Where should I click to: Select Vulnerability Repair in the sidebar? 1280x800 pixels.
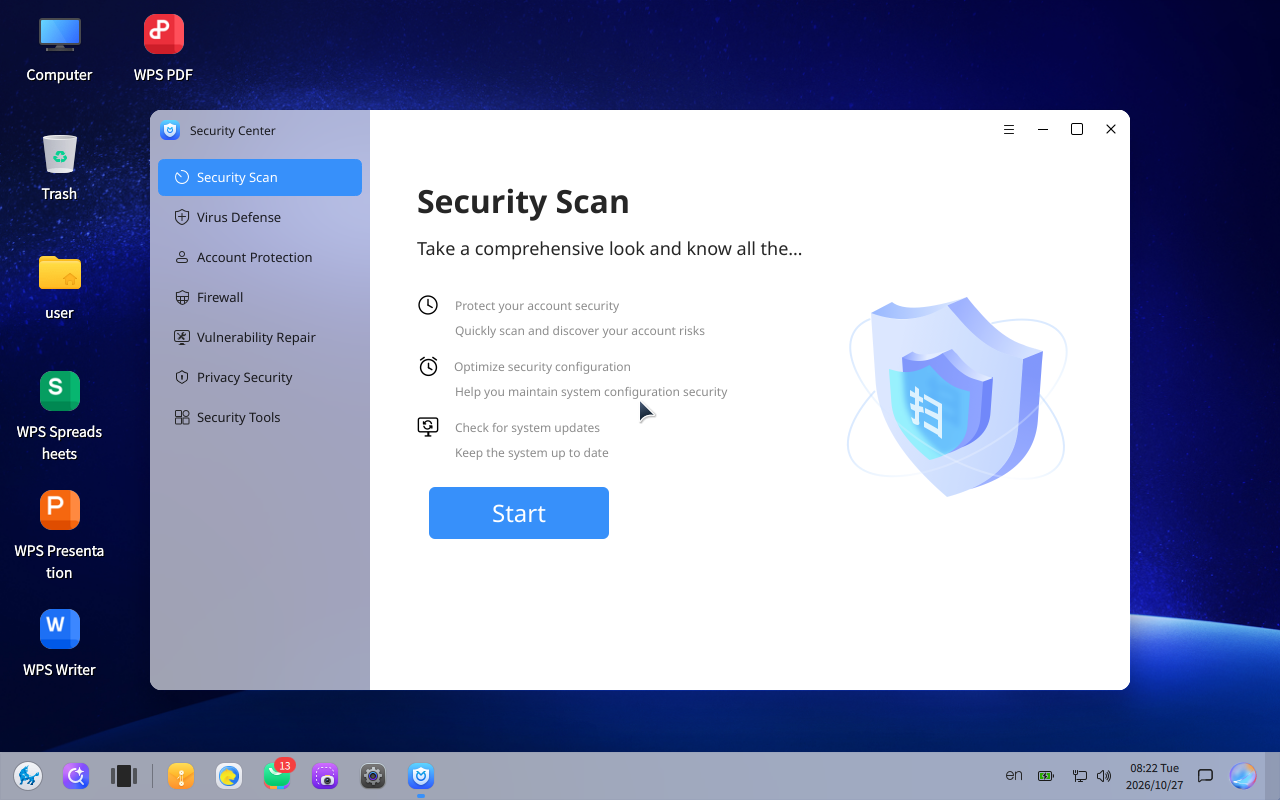click(x=260, y=337)
